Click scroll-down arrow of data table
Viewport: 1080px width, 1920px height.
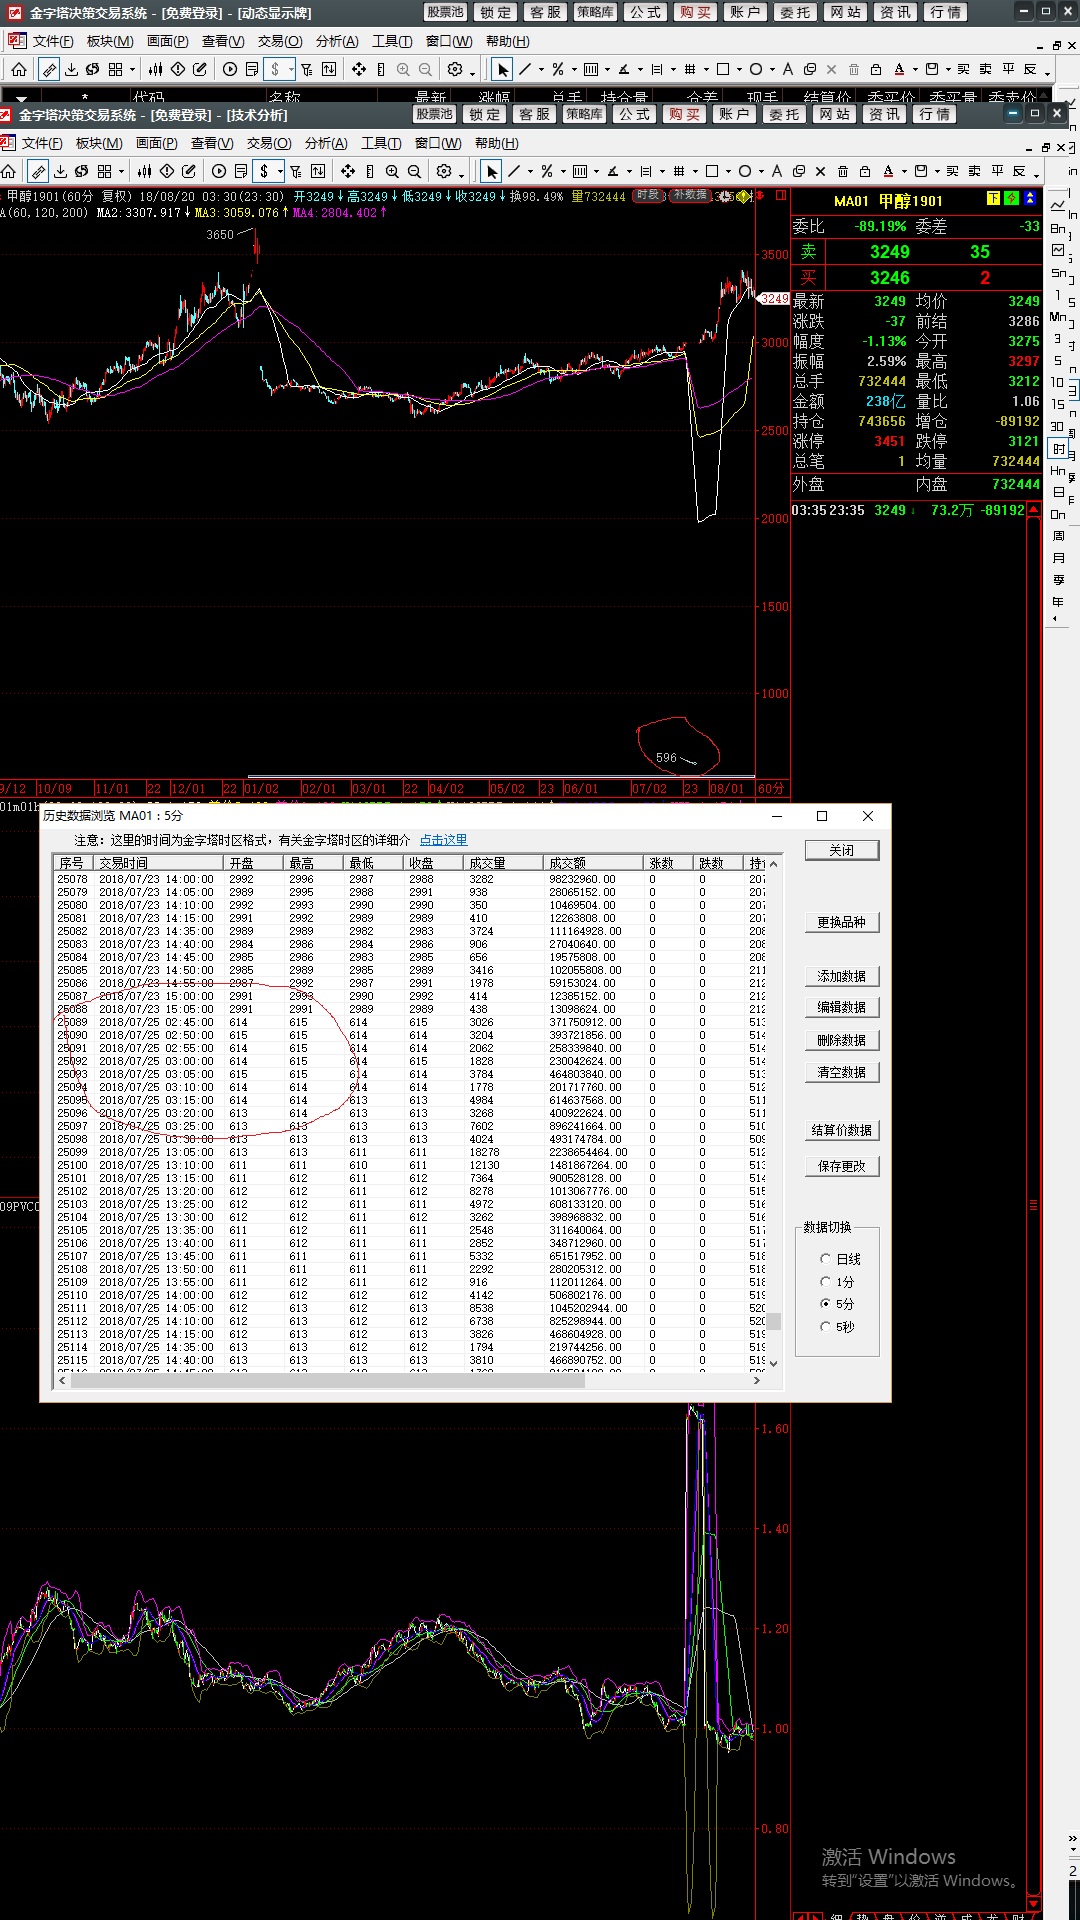(x=773, y=1363)
